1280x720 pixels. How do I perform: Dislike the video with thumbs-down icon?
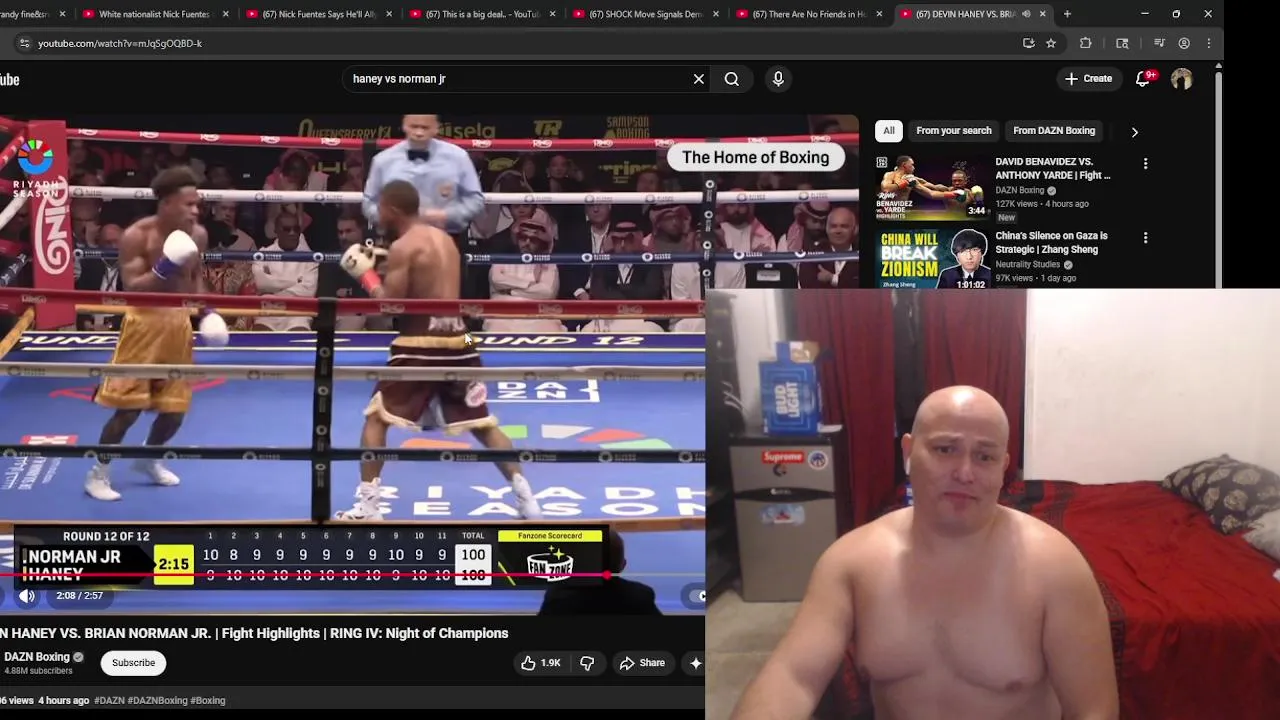(587, 663)
